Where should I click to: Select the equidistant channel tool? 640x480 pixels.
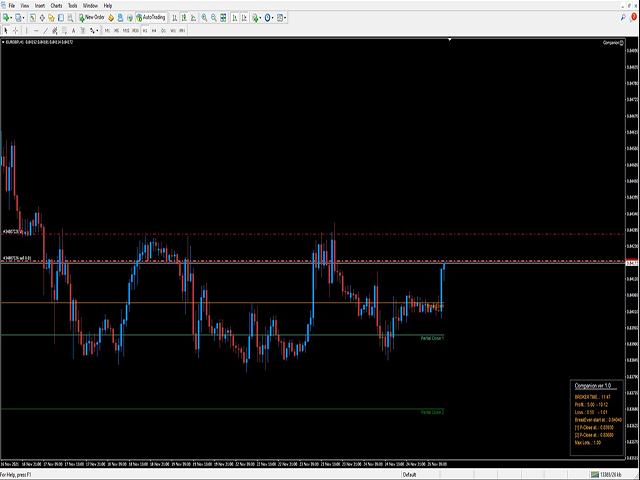(x=55, y=30)
